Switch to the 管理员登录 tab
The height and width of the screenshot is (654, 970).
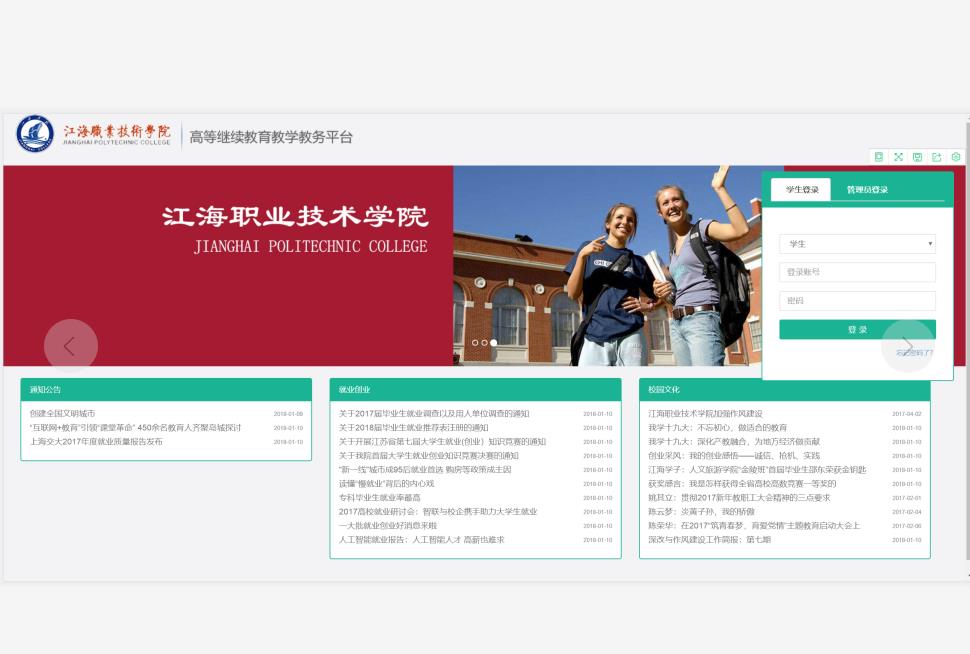[867, 190]
